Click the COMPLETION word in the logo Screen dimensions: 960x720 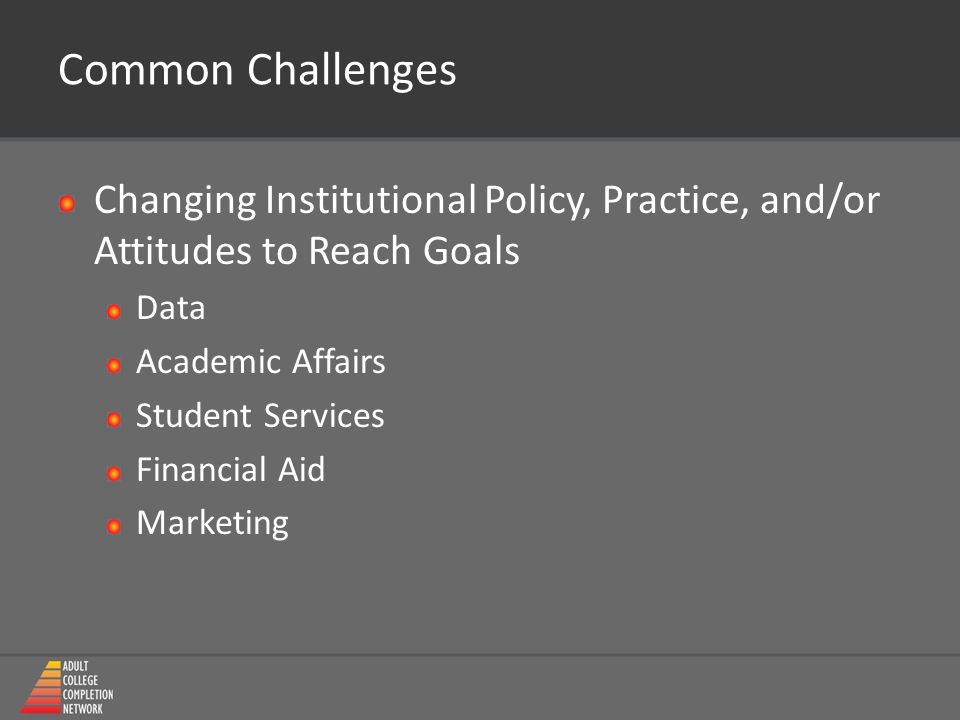coord(88,694)
